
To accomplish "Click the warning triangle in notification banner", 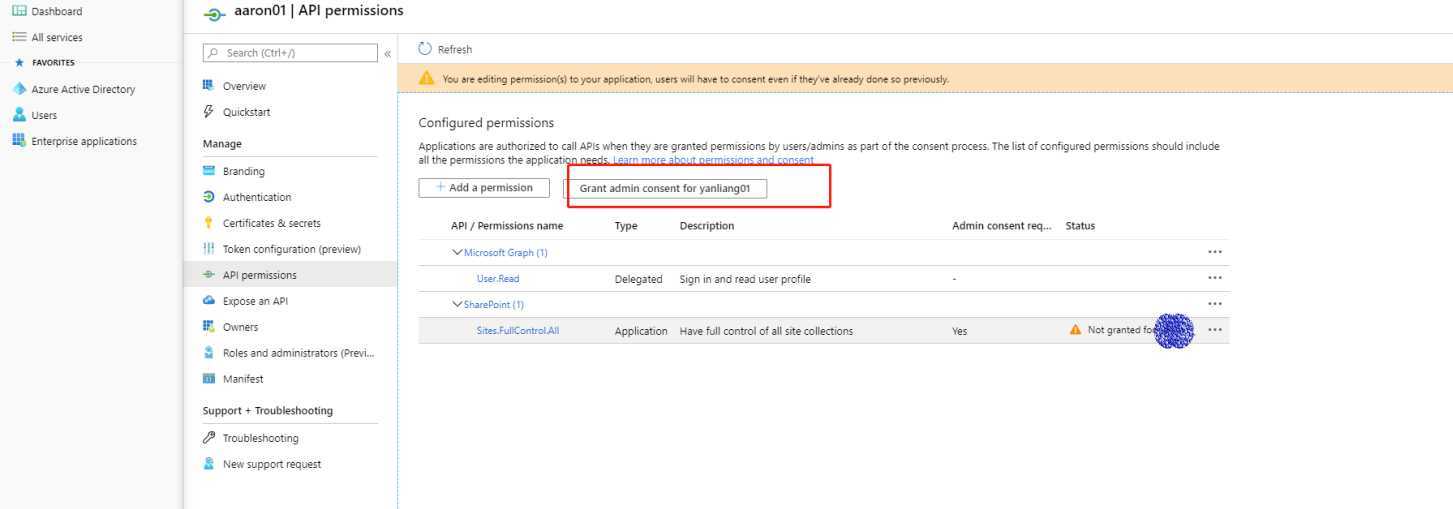I will tap(427, 79).
